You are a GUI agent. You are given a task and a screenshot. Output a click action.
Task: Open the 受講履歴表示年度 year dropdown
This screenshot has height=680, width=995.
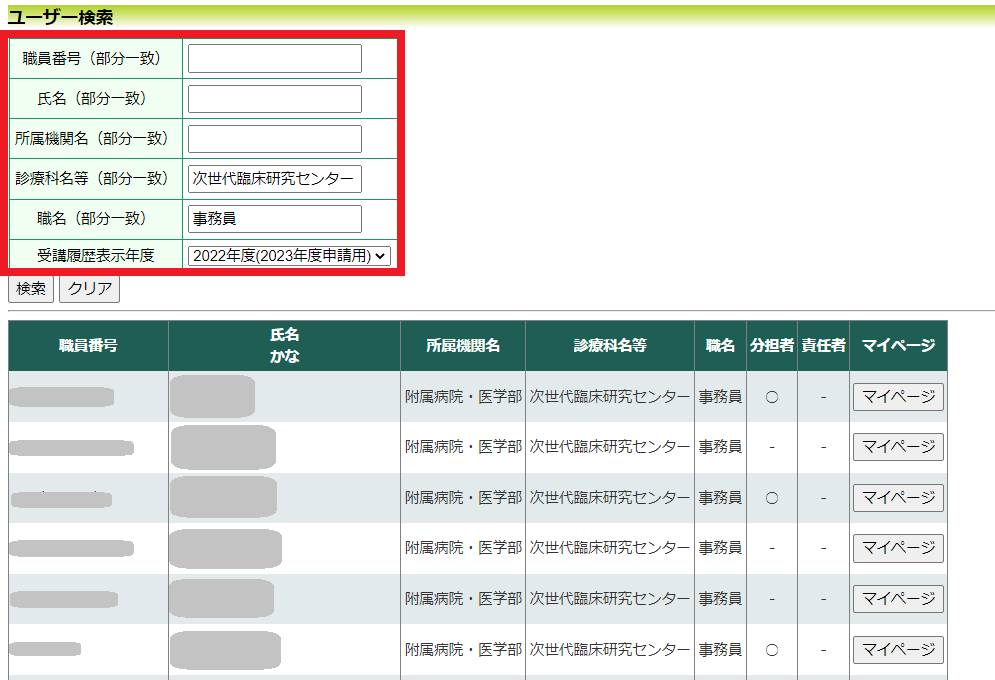[x=289, y=256]
